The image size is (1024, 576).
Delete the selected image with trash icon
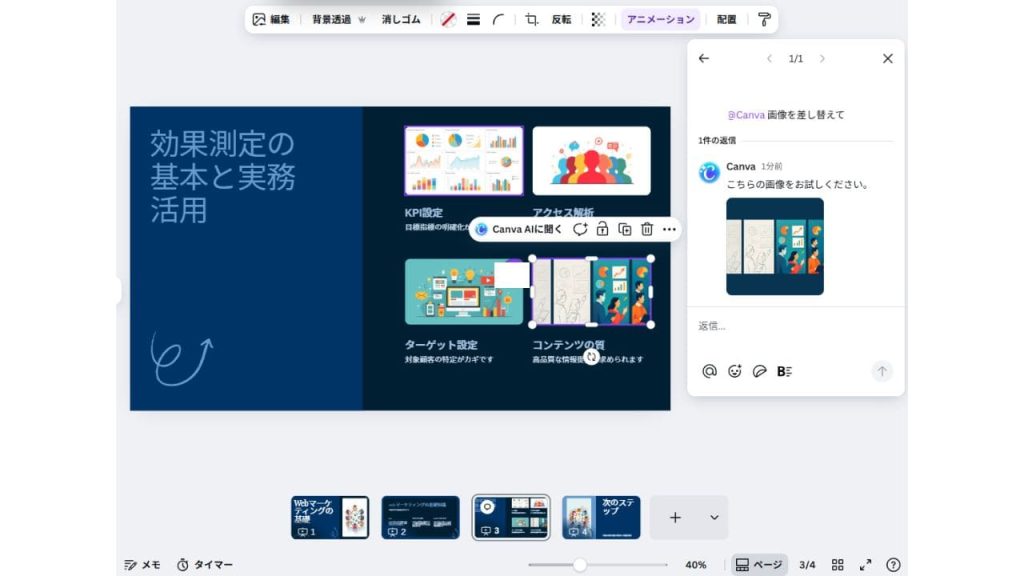[x=647, y=229]
